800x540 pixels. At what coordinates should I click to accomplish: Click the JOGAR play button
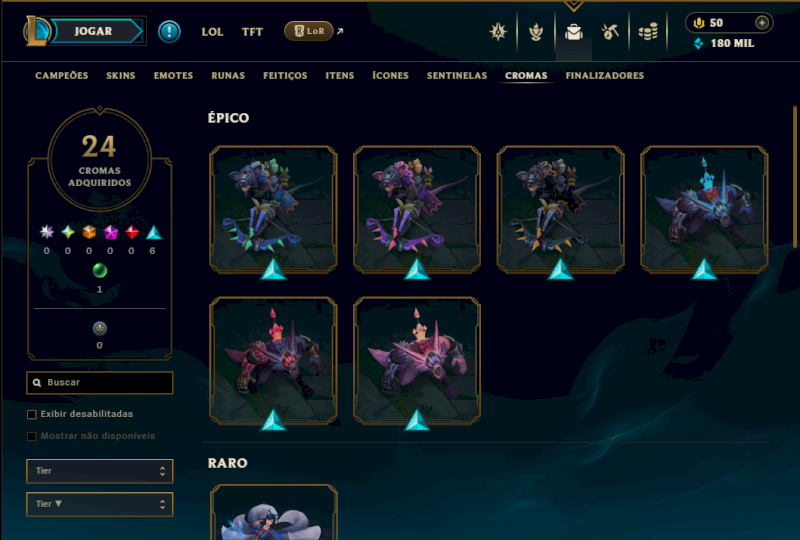point(96,31)
